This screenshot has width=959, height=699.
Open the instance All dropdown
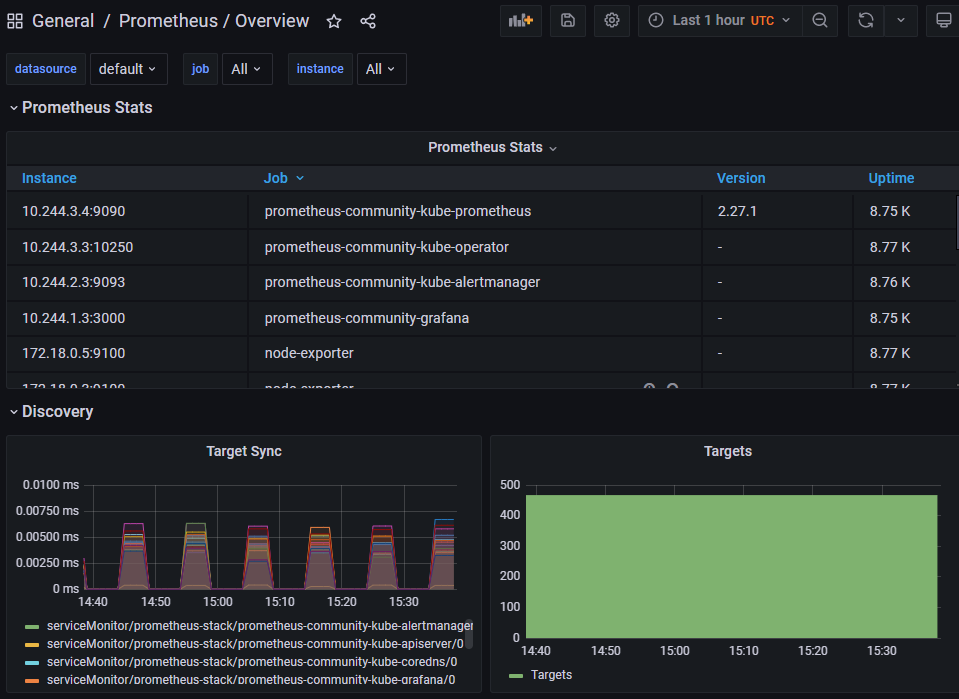[x=381, y=68]
